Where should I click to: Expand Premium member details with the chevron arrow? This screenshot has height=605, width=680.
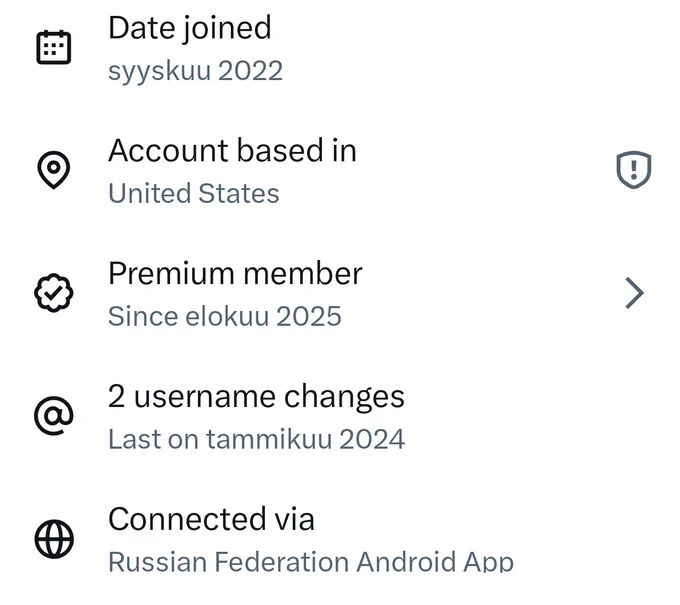[634, 293]
